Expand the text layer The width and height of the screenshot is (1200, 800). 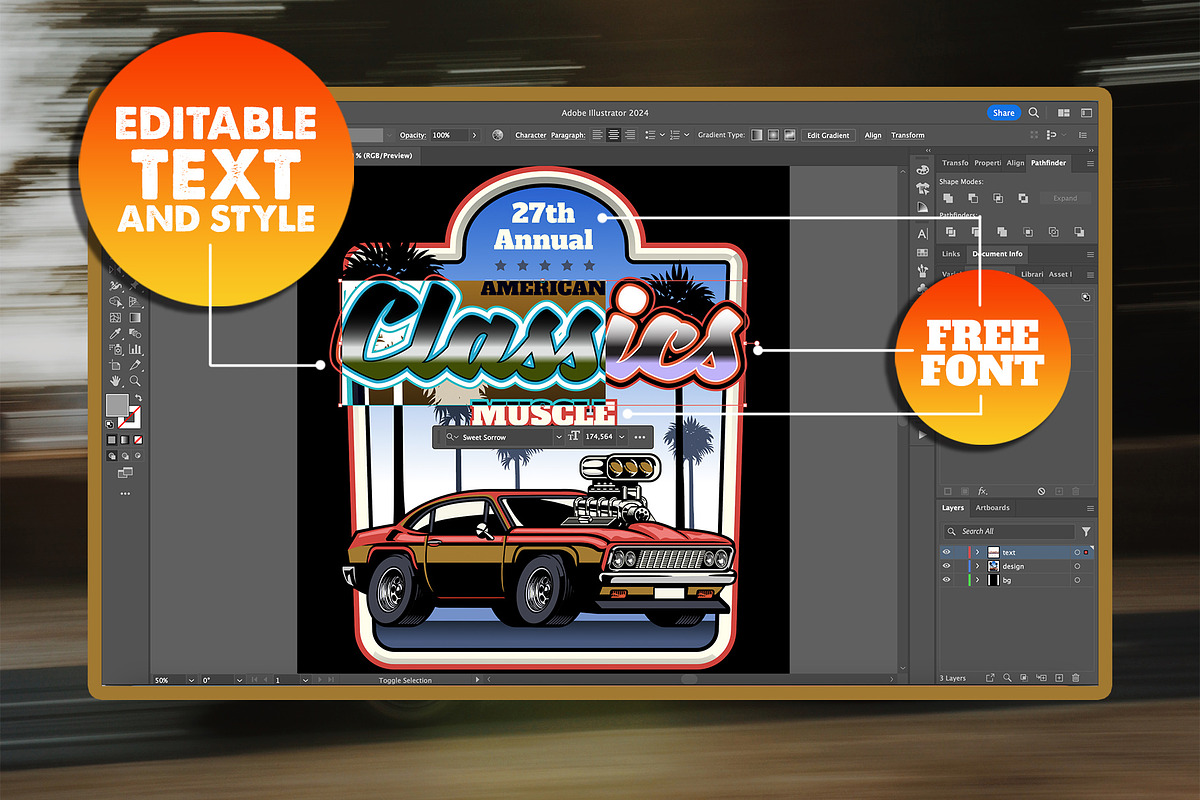tap(978, 552)
